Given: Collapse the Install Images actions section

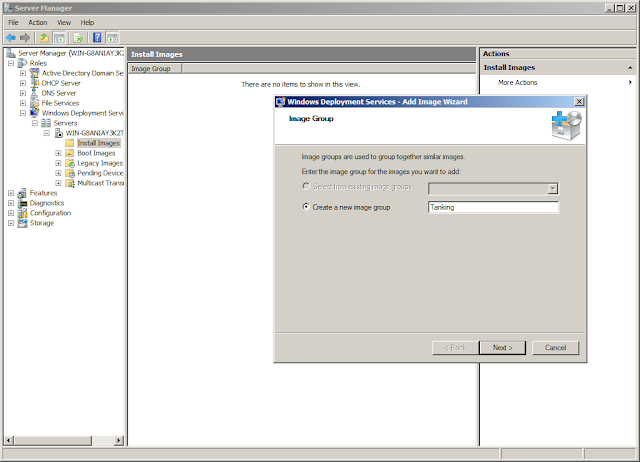Looking at the screenshot, I should tap(630, 68).
